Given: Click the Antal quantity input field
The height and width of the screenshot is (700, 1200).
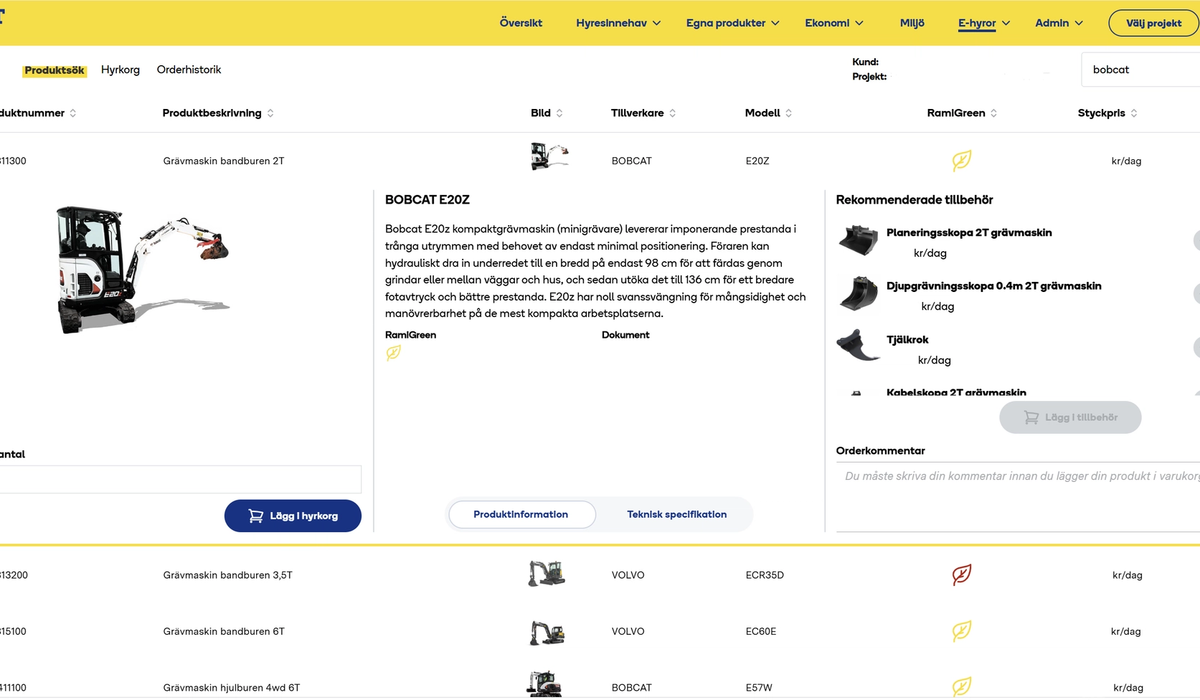Looking at the screenshot, I should (180, 479).
